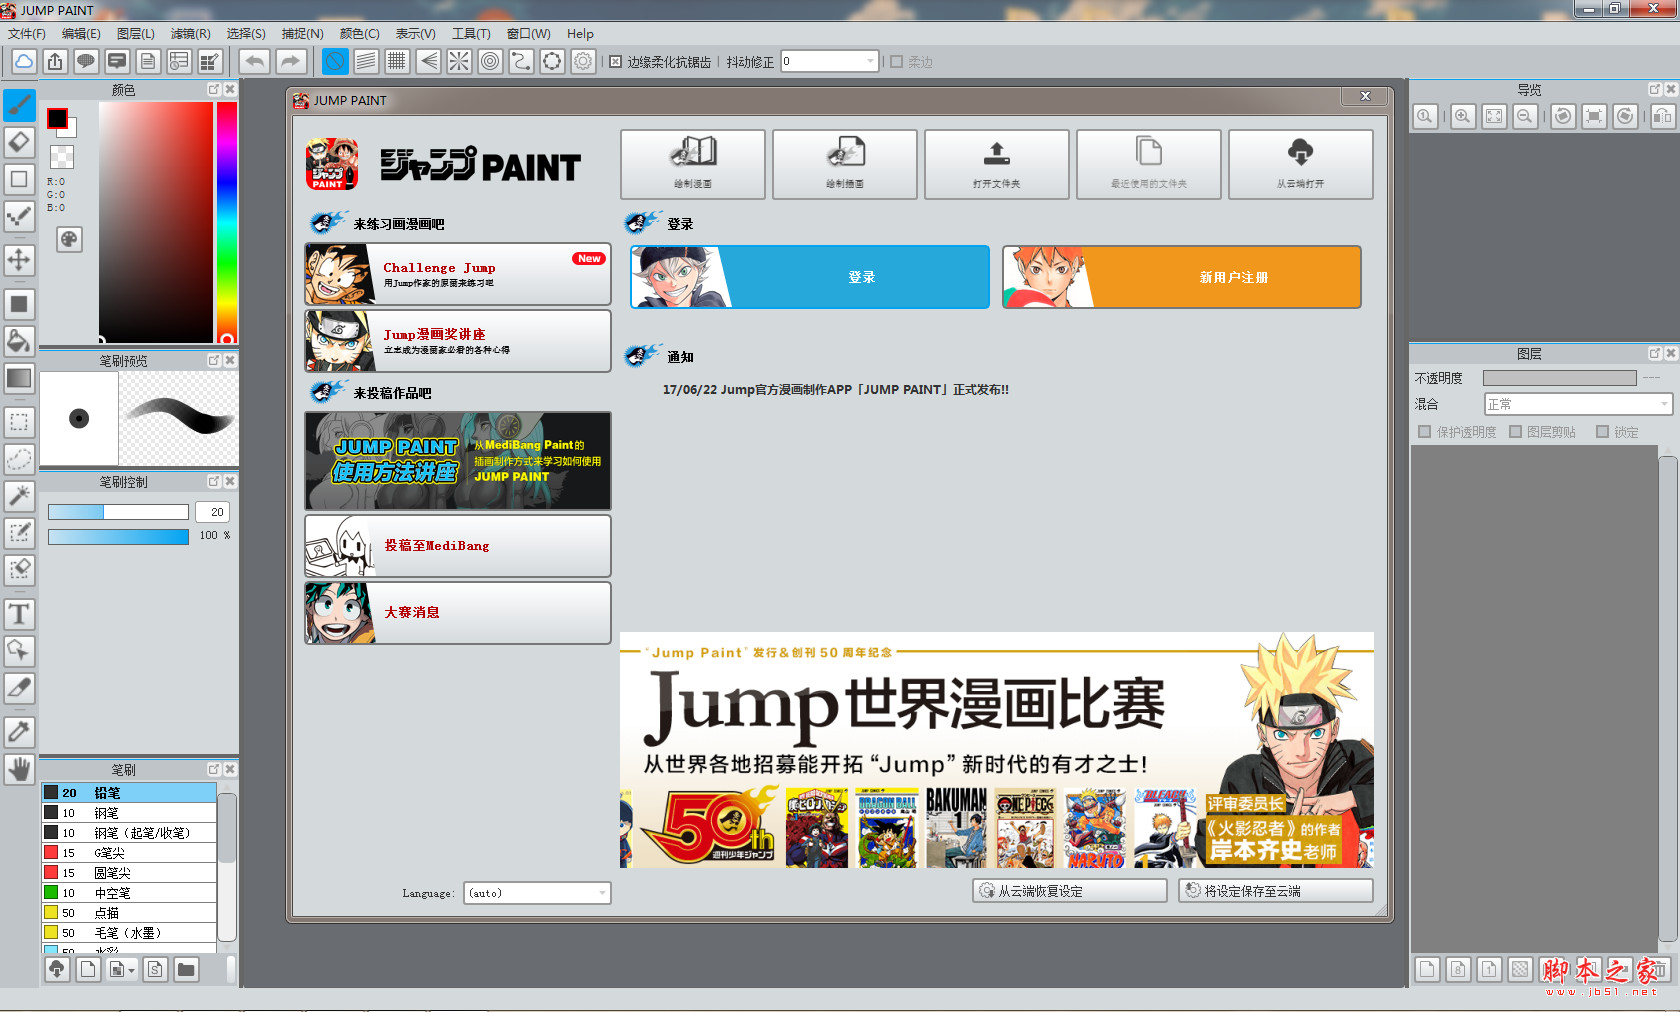1680x1012 pixels.
Task: Close the JUMP PAINT start dialog
Action: coord(1365,96)
